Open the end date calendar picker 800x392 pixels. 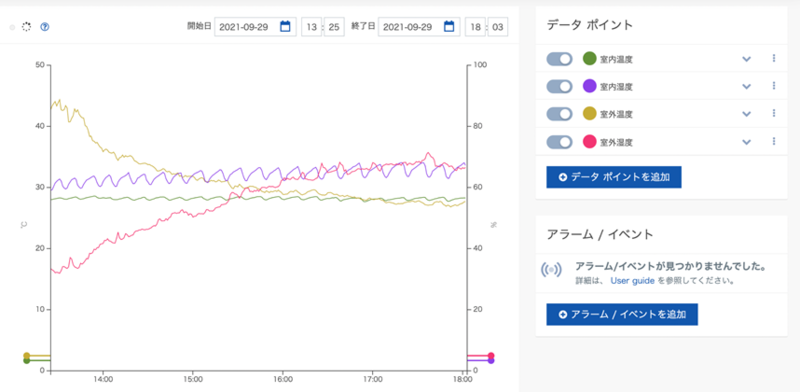449,27
